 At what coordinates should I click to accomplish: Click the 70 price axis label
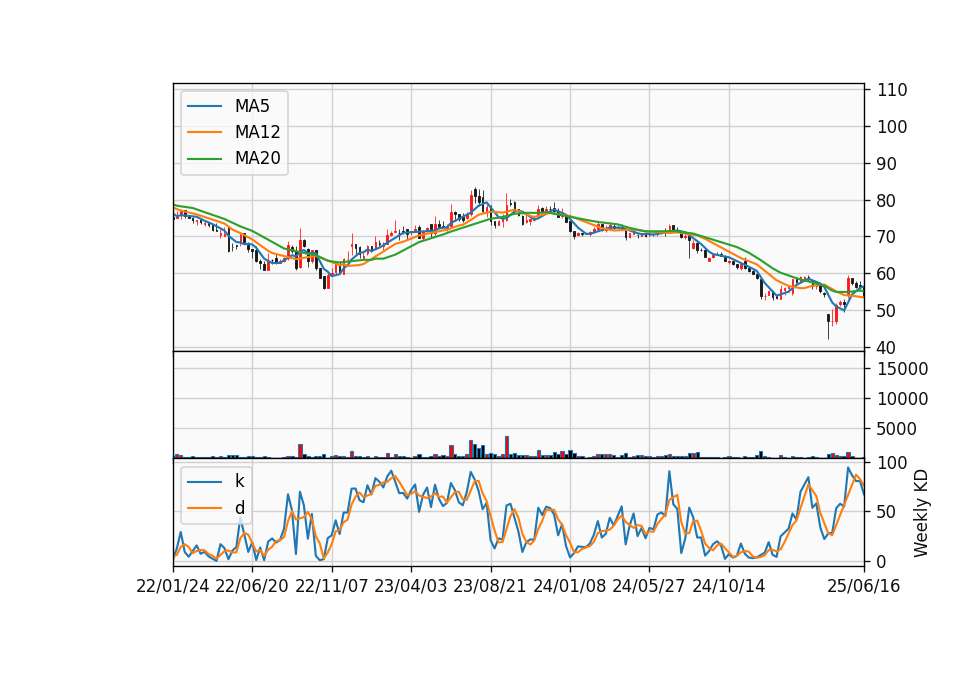point(887,237)
